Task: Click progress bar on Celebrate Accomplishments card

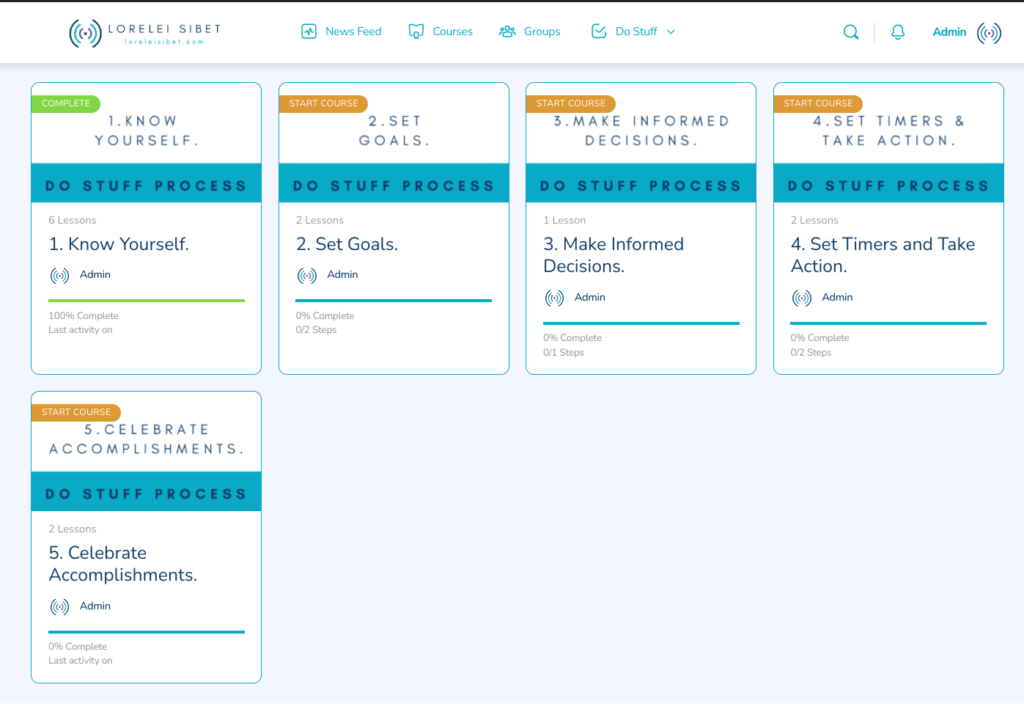Action: tap(146, 632)
